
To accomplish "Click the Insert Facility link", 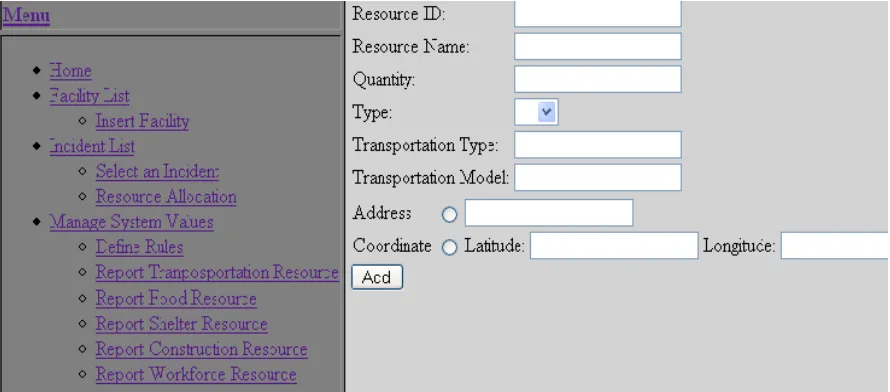I will coord(142,121).
